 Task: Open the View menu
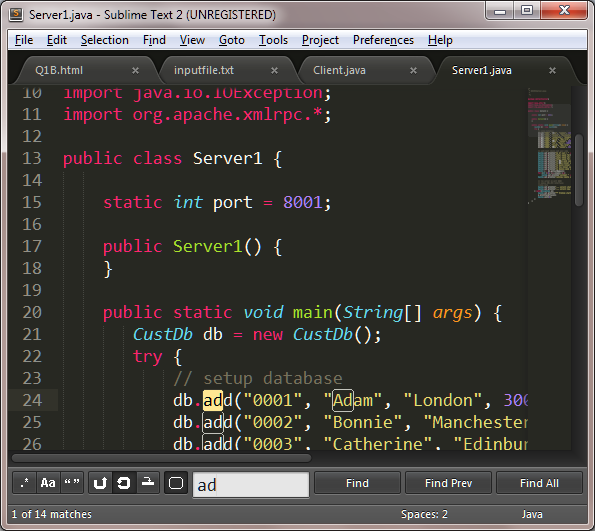[192, 40]
